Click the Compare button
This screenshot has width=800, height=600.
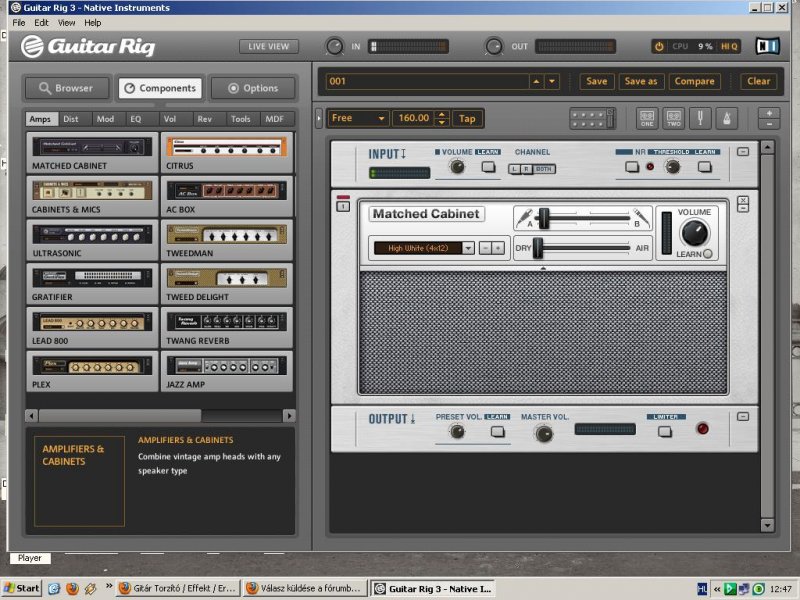click(x=694, y=81)
